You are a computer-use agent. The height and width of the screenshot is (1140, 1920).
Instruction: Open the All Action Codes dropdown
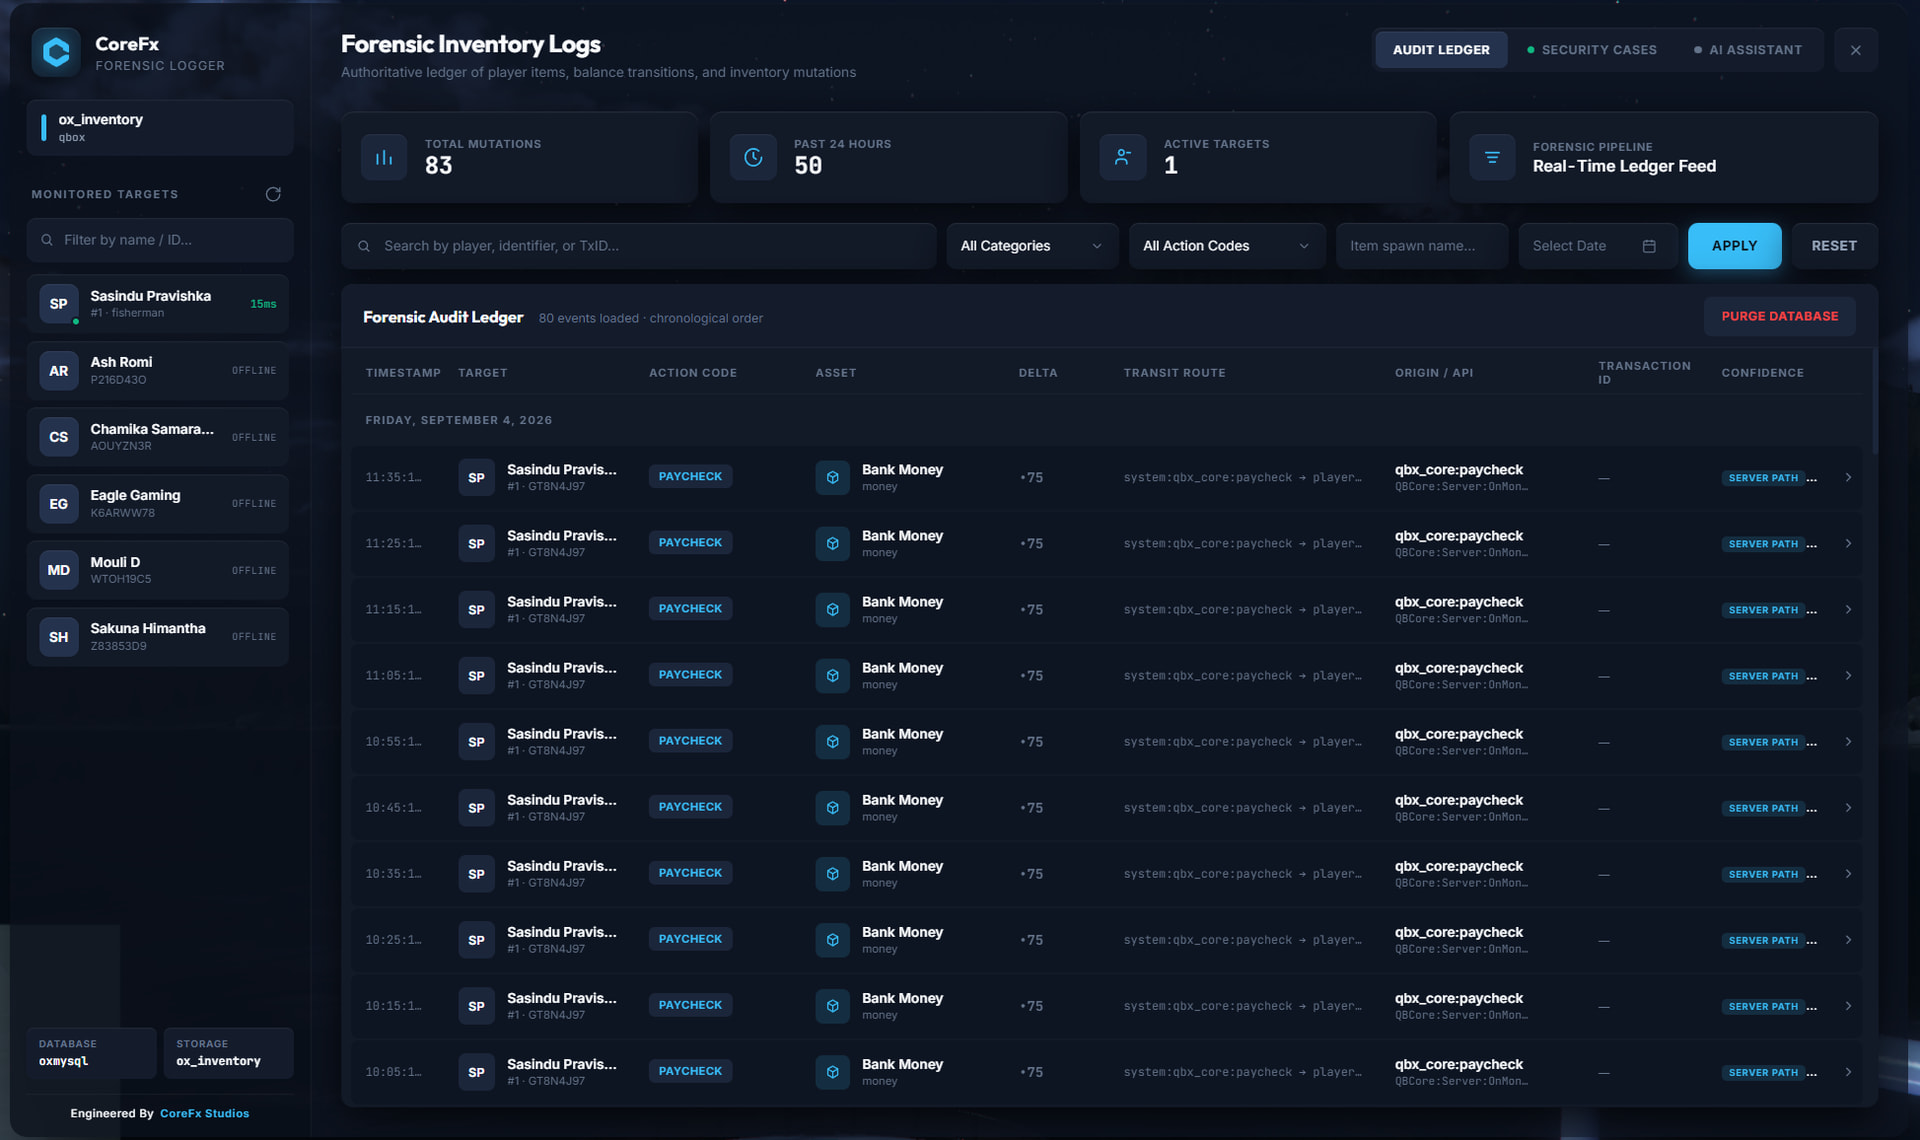(x=1226, y=246)
